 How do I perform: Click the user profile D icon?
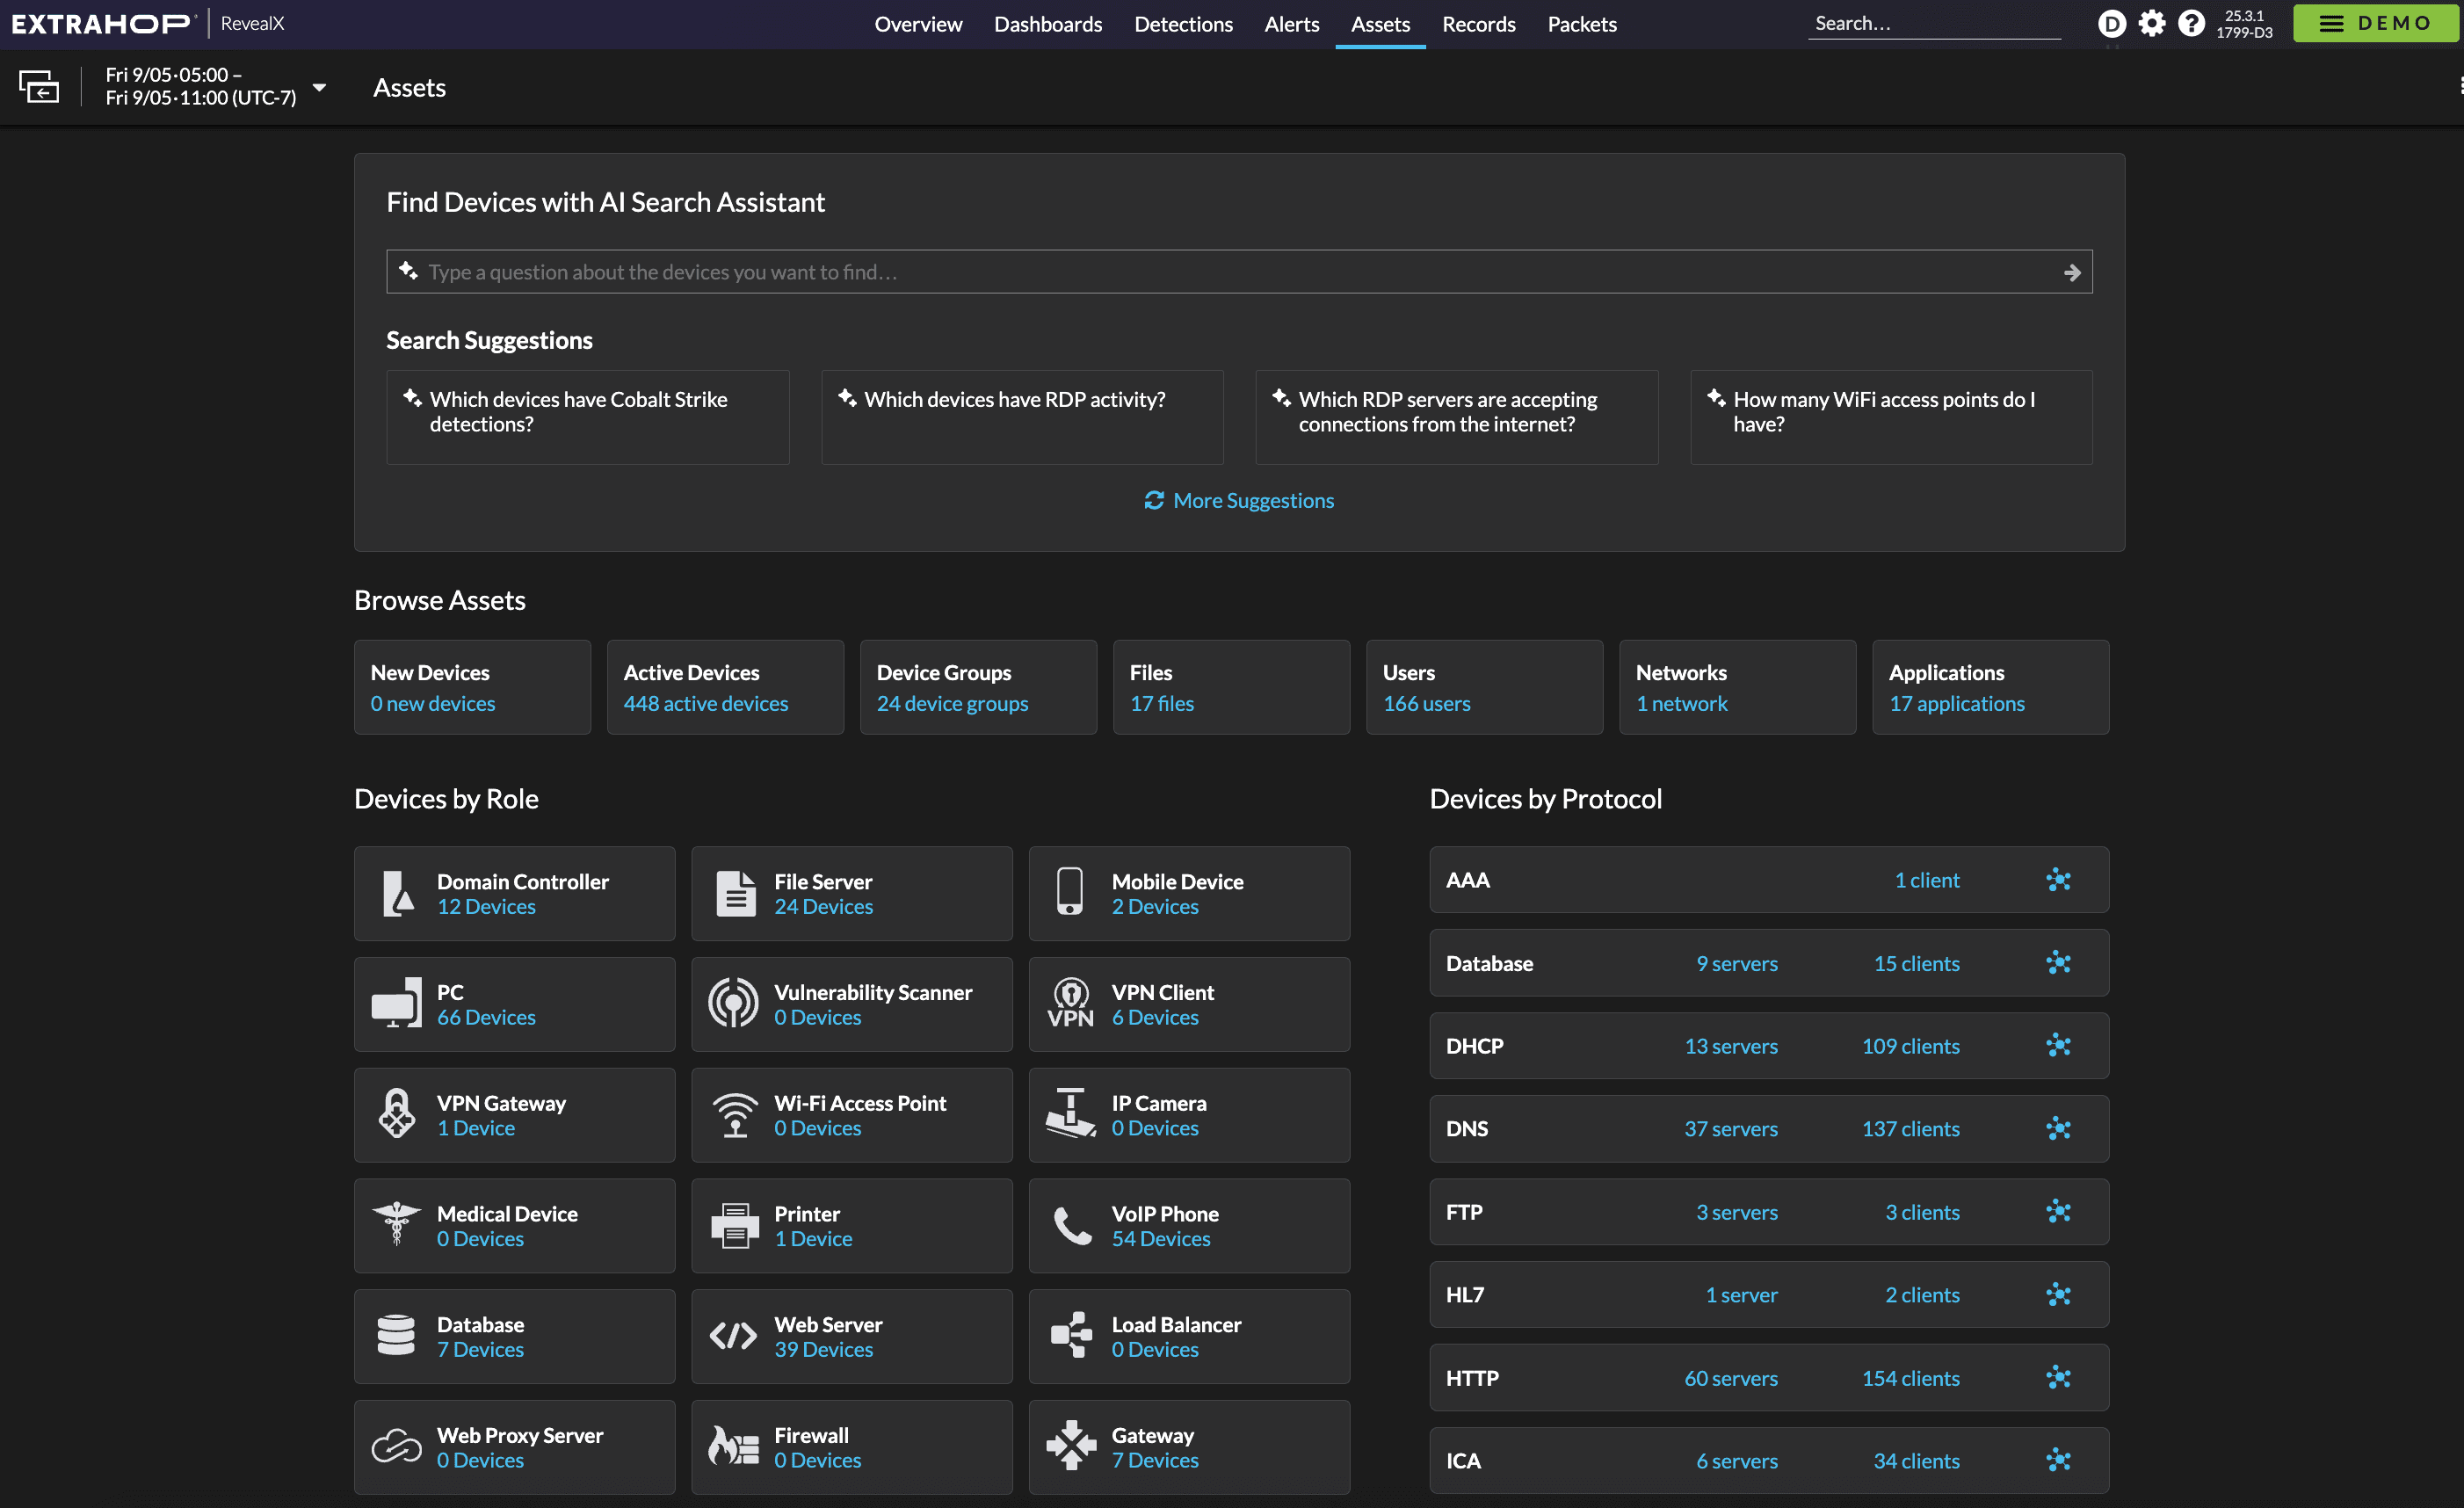[x=2111, y=23]
